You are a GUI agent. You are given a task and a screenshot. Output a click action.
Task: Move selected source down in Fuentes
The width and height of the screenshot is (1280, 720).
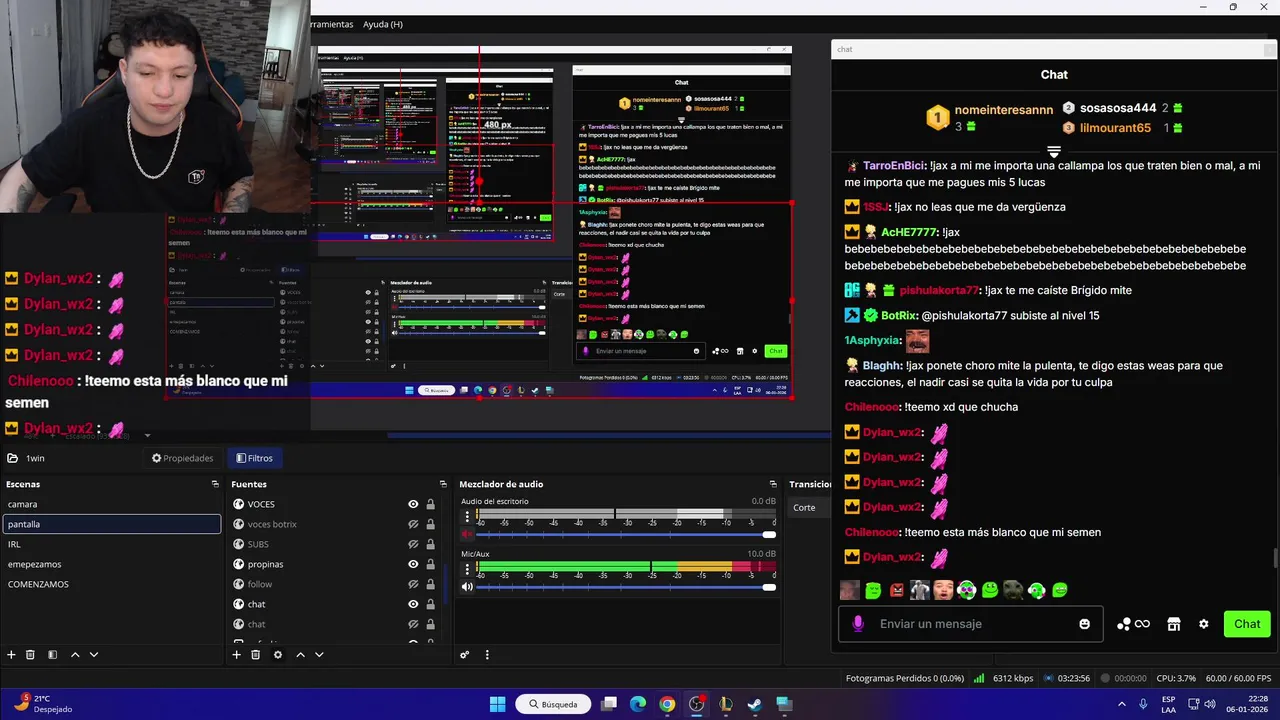[319, 655]
